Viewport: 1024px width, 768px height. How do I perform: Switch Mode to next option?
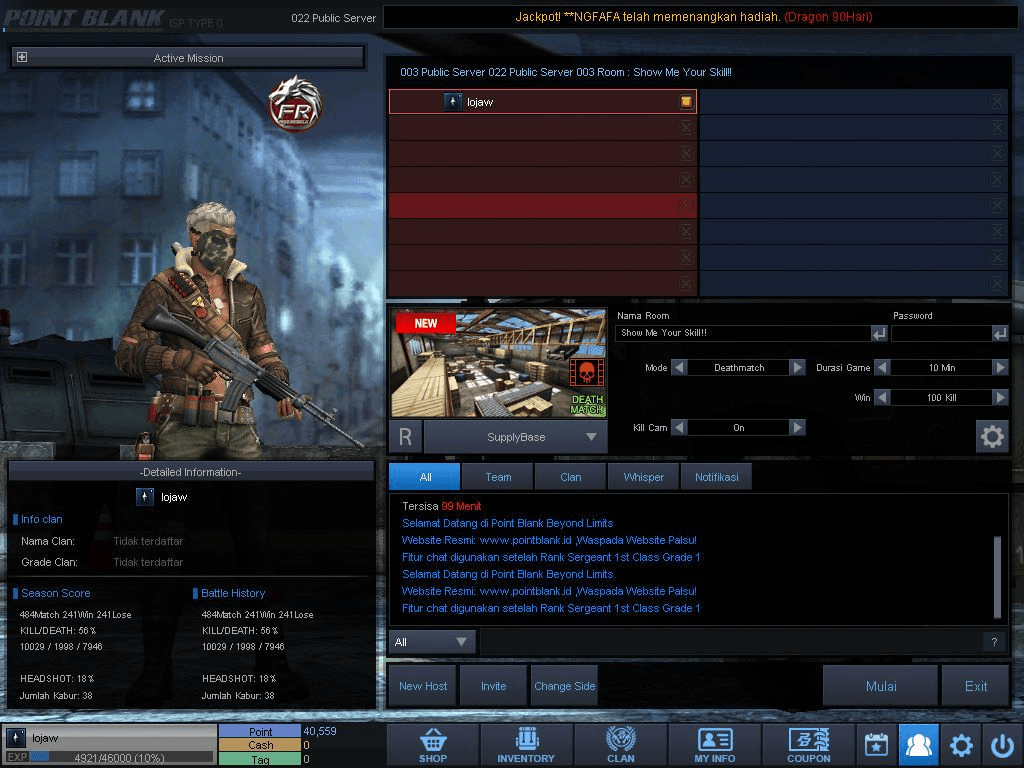coord(797,368)
